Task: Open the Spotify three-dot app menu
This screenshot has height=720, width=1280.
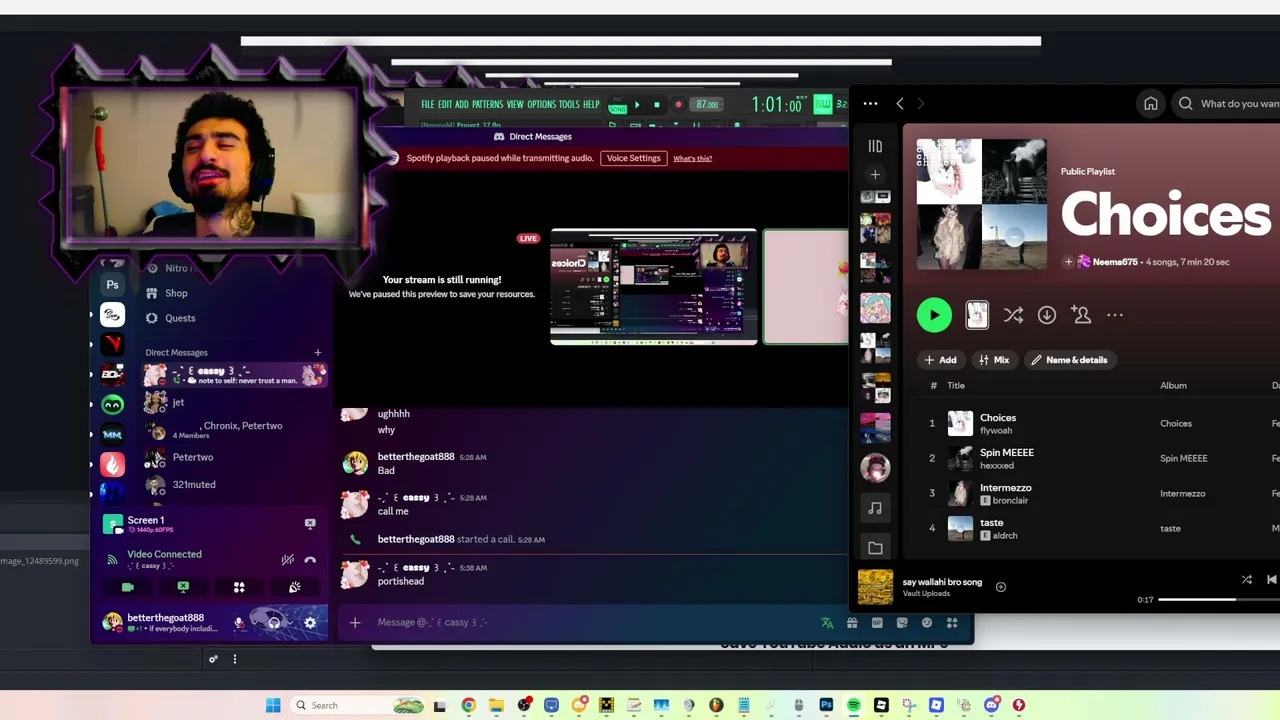Action: click(x=870, y=103)
